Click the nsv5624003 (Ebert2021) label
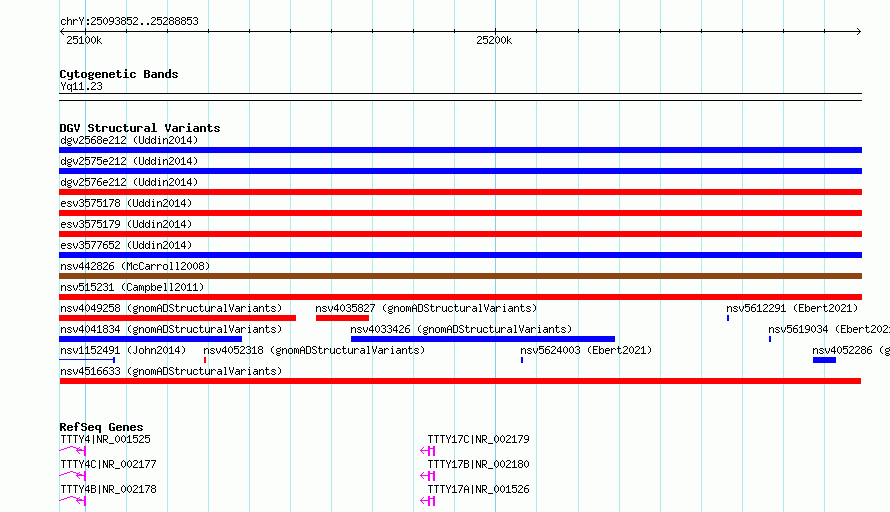Image resolution: width=890 pixels, height=512 pixels. pyautogui.click(x=586, y=350)
